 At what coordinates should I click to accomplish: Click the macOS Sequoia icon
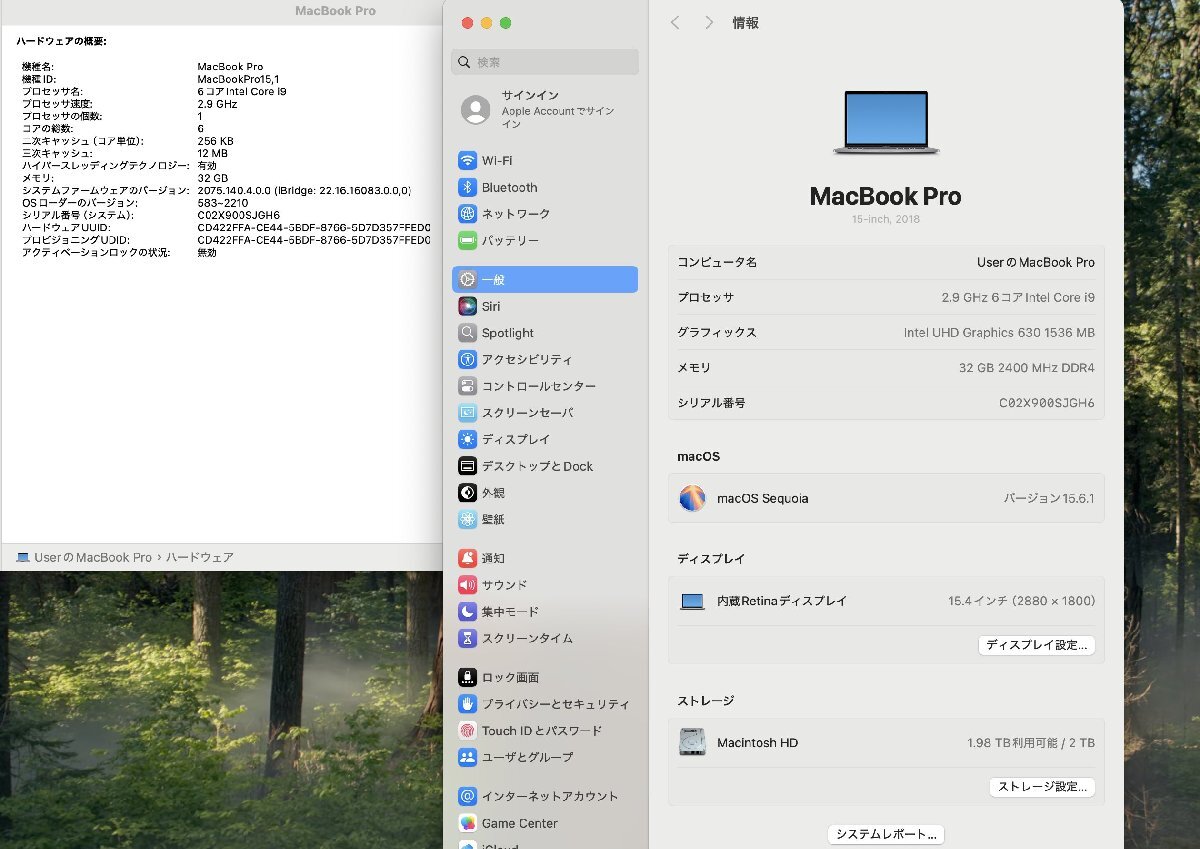click(x=692, y=498)
